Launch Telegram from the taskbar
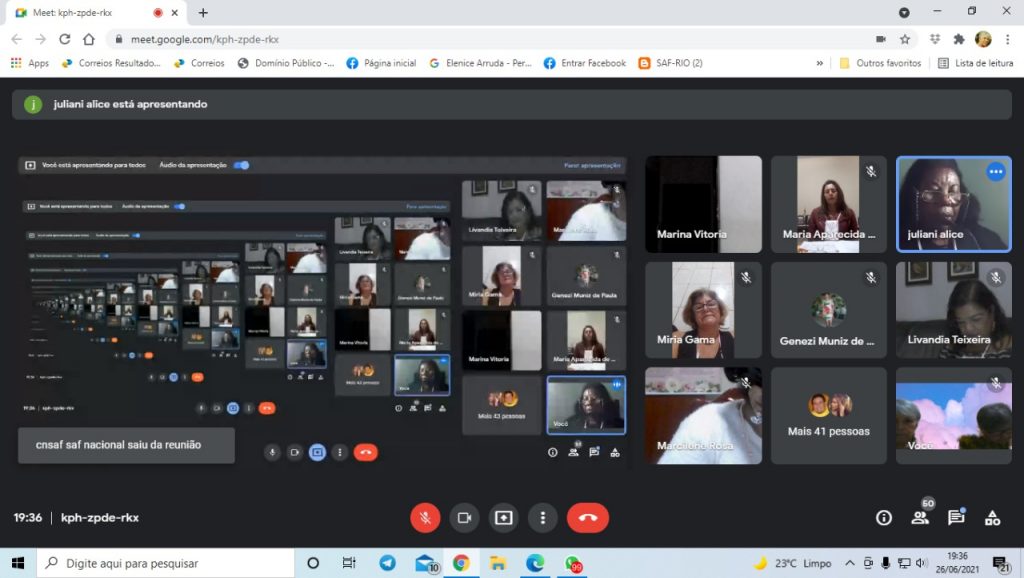 (387, 563)
